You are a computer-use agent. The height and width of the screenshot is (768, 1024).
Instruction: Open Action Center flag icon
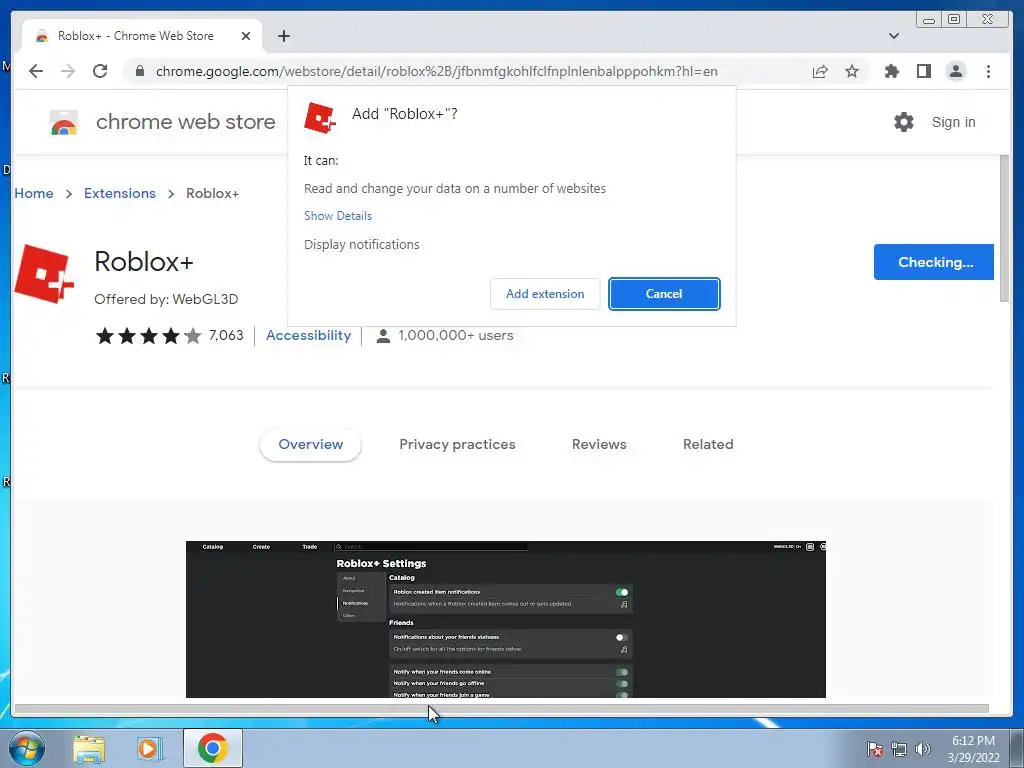(875, 749)
